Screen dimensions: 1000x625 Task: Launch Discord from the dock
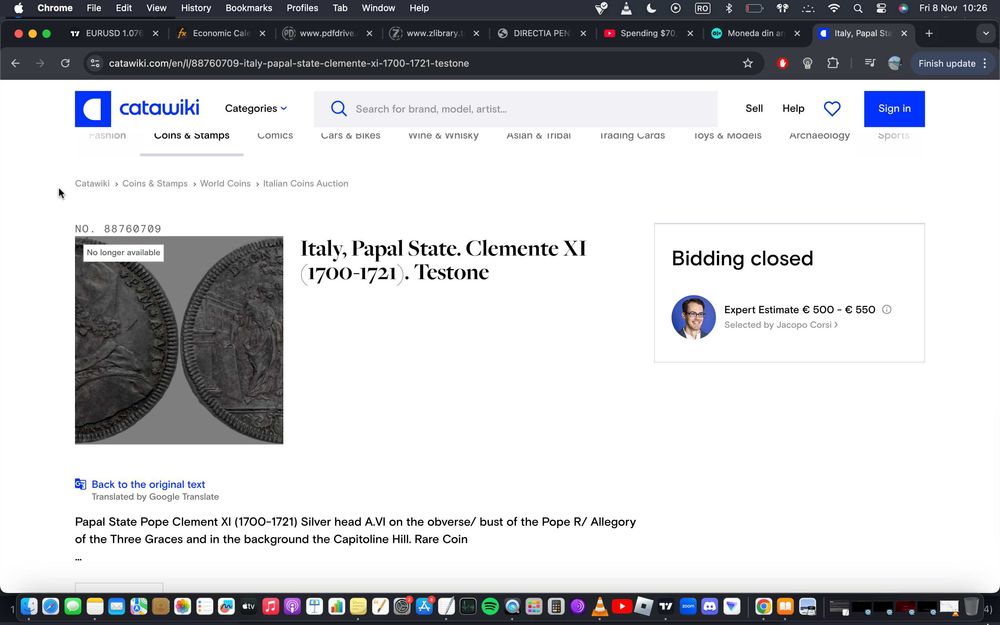(x=710, y=606)
